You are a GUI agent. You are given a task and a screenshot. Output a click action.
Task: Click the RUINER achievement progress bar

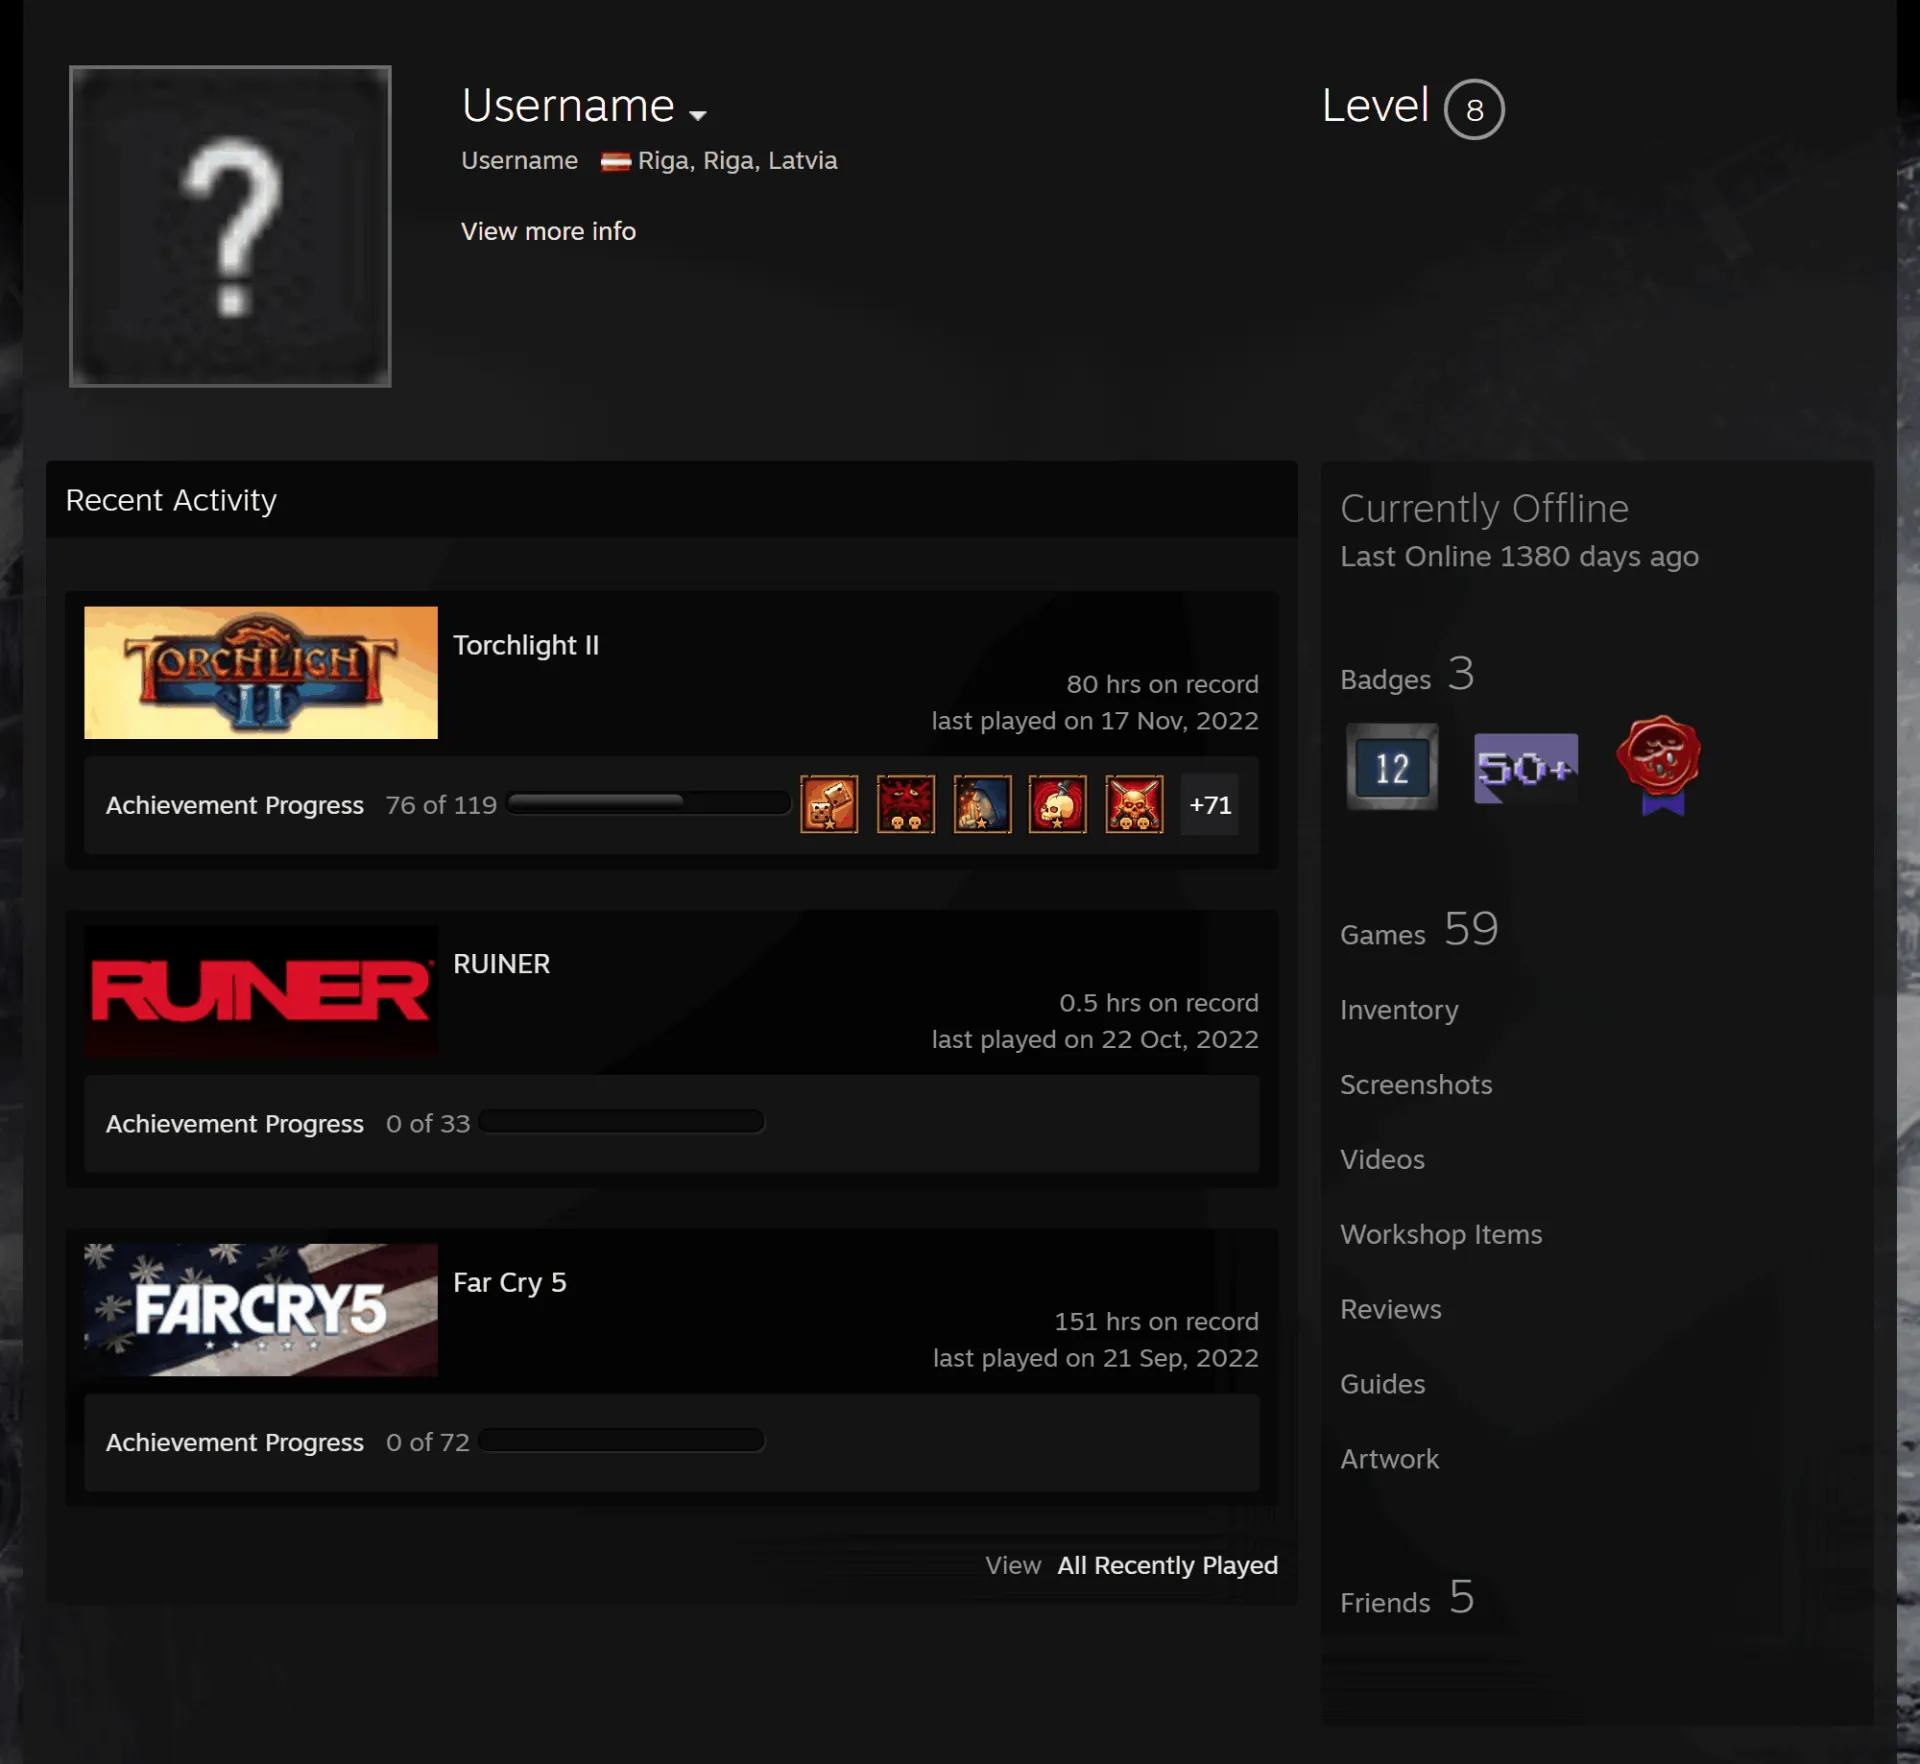tap(622, 1121)
